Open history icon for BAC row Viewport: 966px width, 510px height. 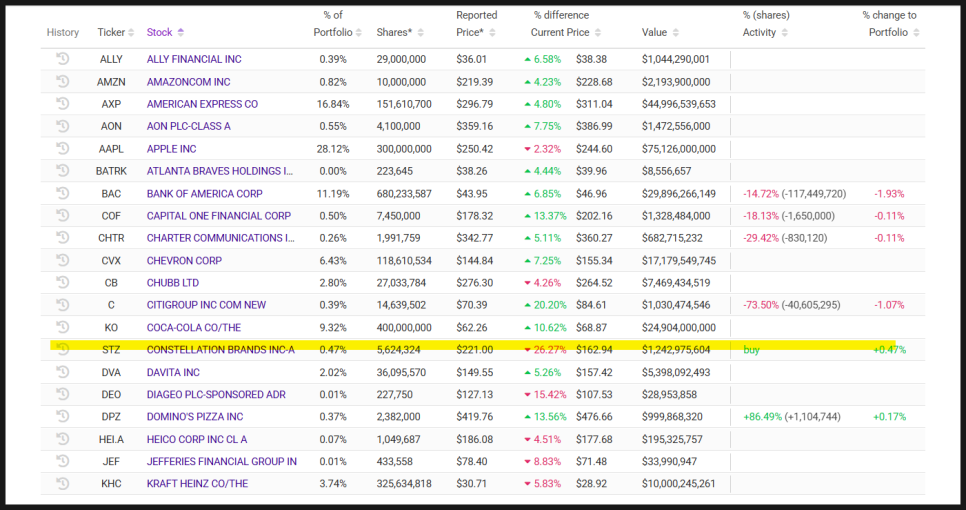pyautogui.click(x=62, y=193)
